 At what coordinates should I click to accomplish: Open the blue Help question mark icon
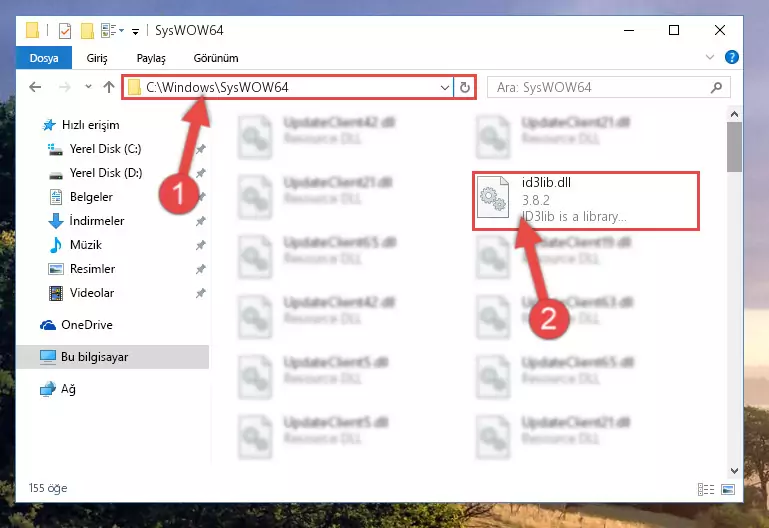(x=731, y=57)
